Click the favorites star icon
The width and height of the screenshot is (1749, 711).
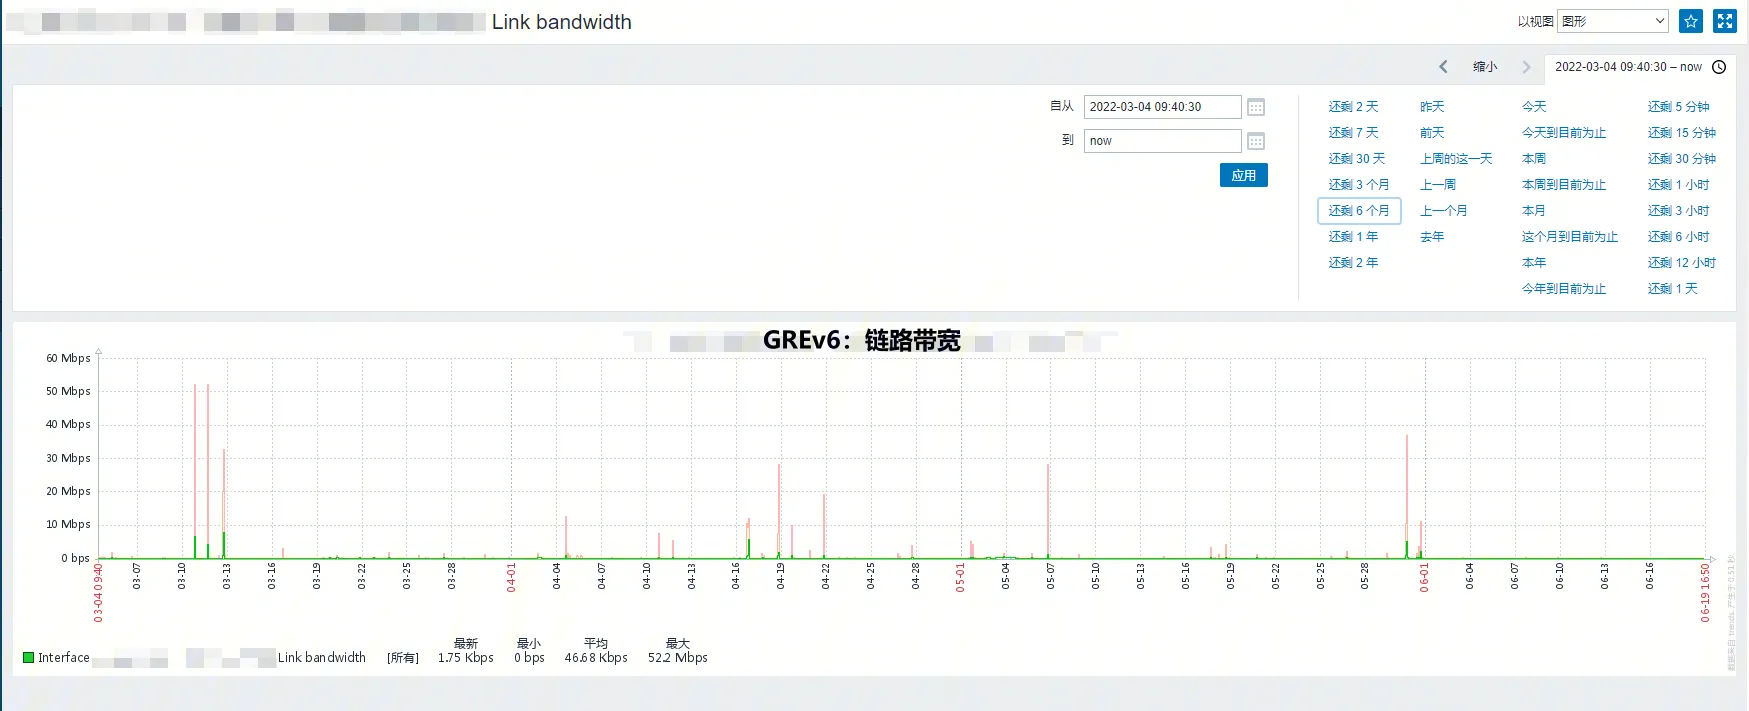[x=1691, y=21]
